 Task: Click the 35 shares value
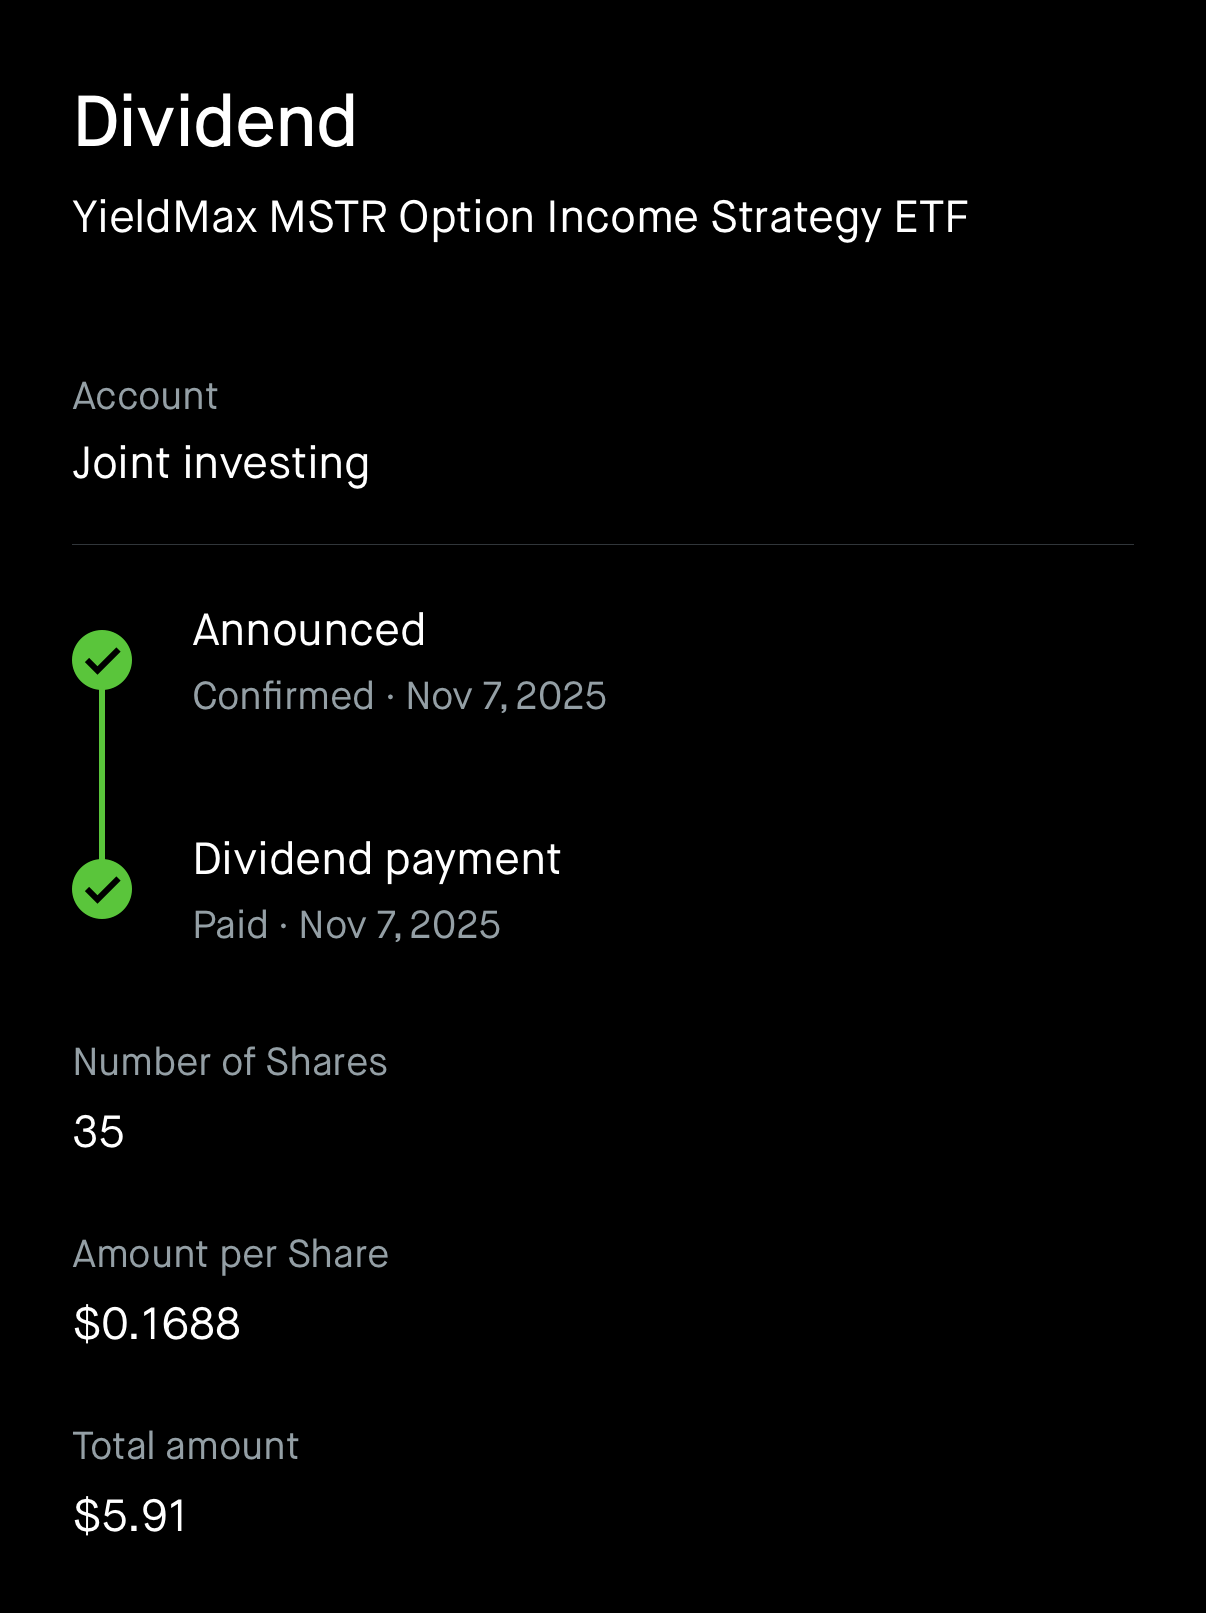[x=98, y=1132]
